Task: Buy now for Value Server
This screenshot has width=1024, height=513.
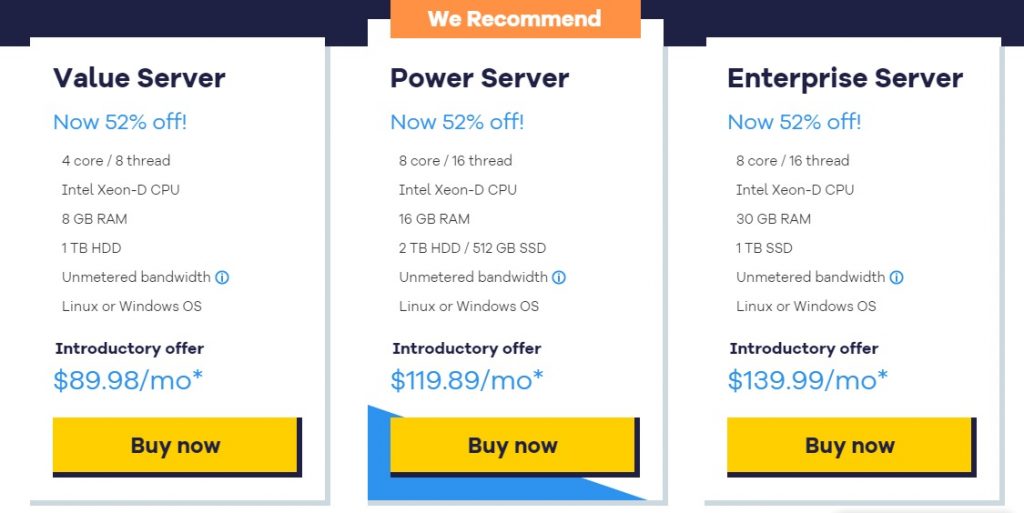Action: click(175, 445)
